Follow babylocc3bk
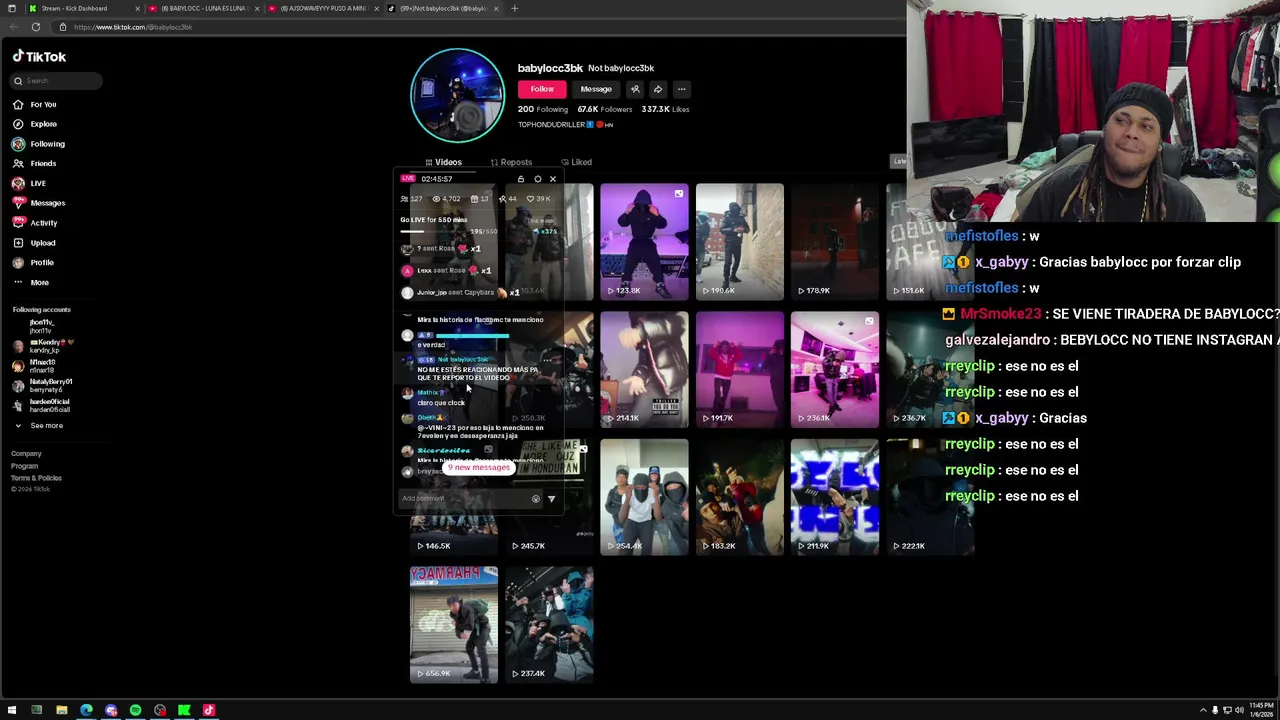This screenshot has height=720, width=1280. 542,89
